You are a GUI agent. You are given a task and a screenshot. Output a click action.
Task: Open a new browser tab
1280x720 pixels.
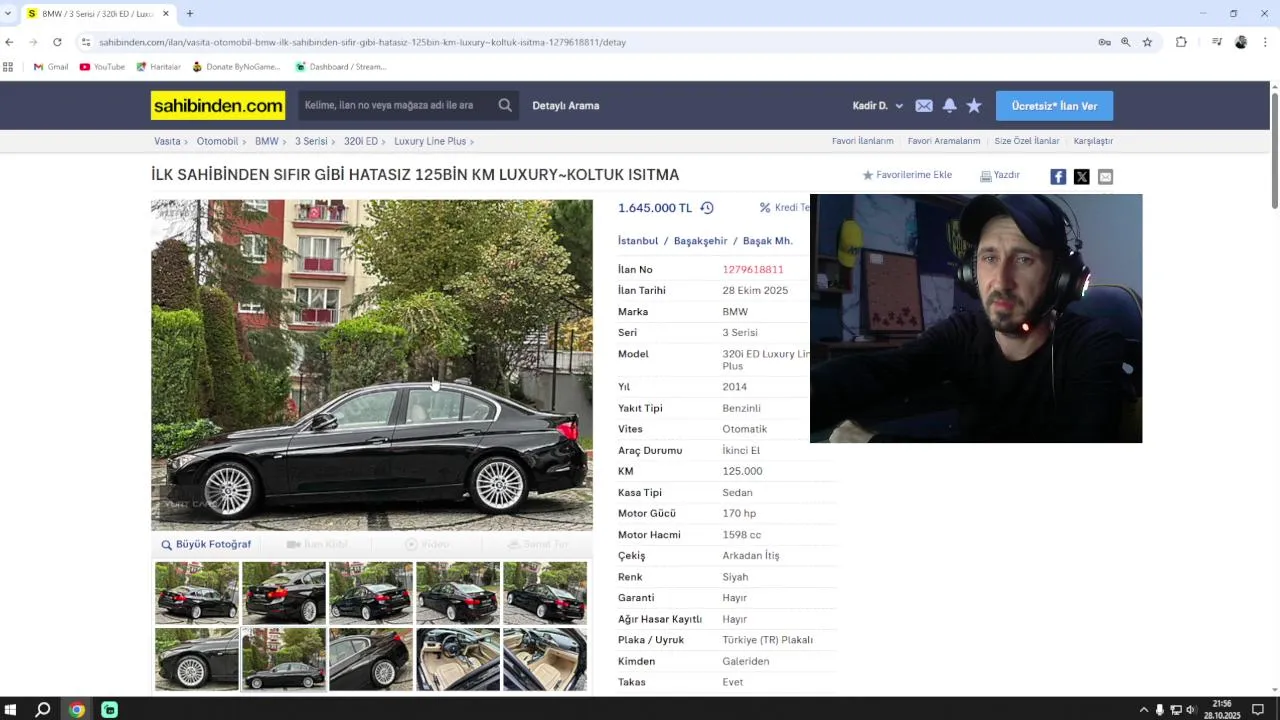189,13
